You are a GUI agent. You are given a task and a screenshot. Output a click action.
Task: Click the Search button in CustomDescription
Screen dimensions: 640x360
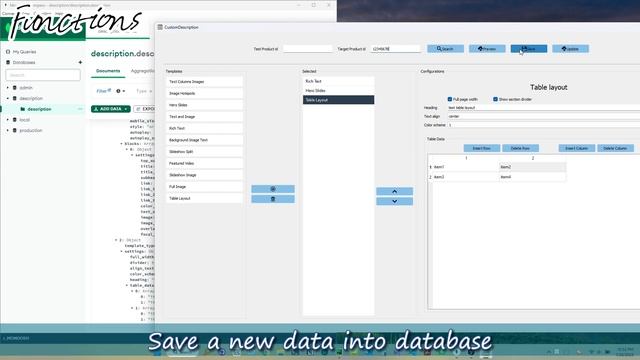coord(445,49)
